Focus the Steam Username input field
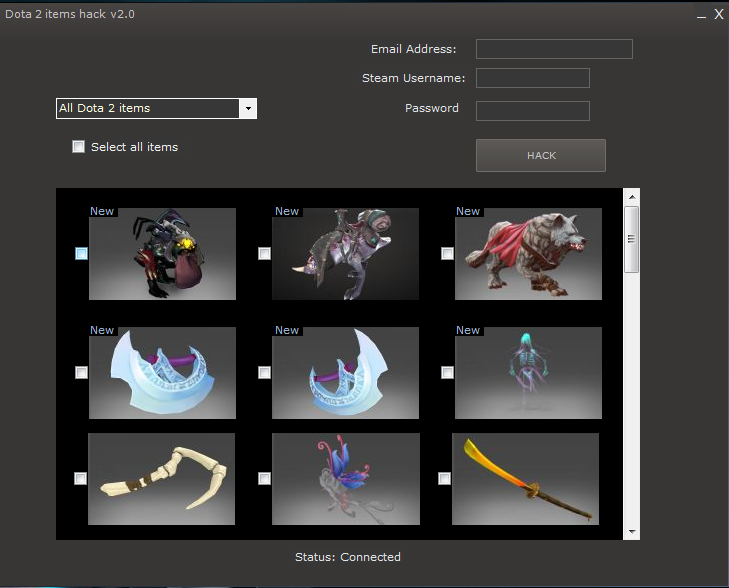Viewport: 729px width, 588px height. click(x=533, y=78)
